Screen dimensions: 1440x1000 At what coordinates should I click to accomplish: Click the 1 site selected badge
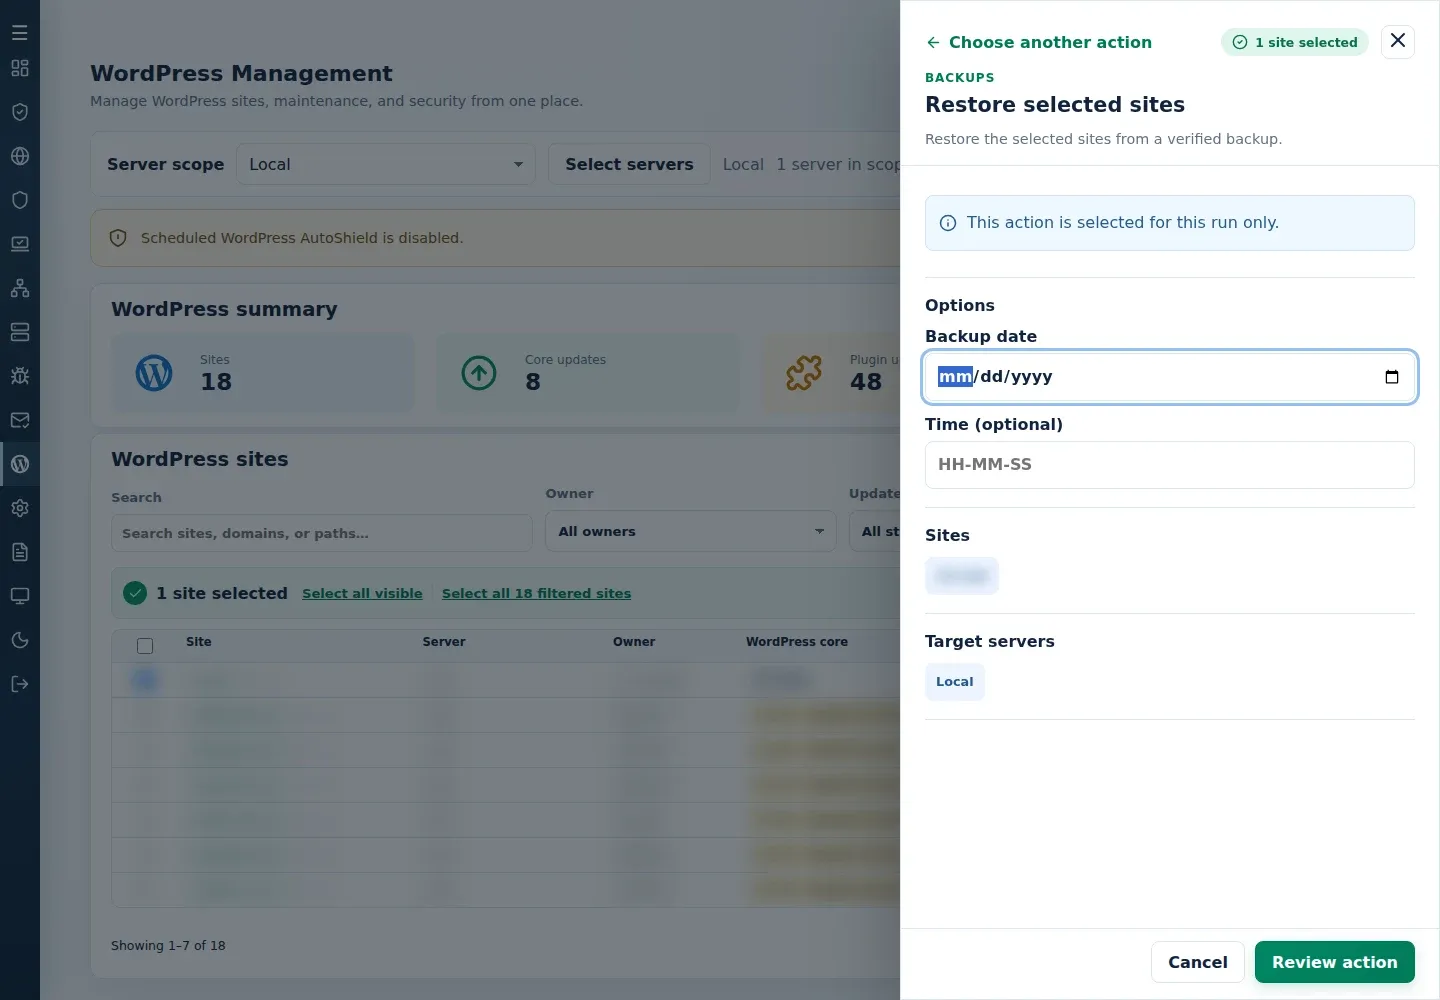pyautogui.click(x=1294, y=42)
